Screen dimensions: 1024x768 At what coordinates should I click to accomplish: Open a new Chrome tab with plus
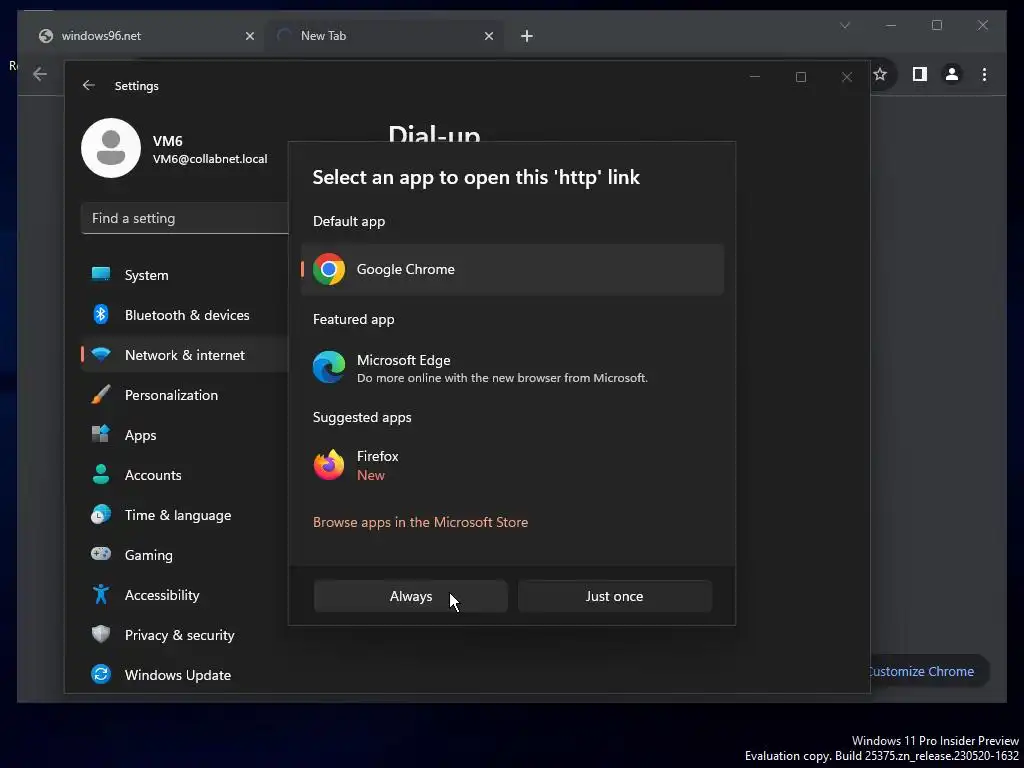527,36
